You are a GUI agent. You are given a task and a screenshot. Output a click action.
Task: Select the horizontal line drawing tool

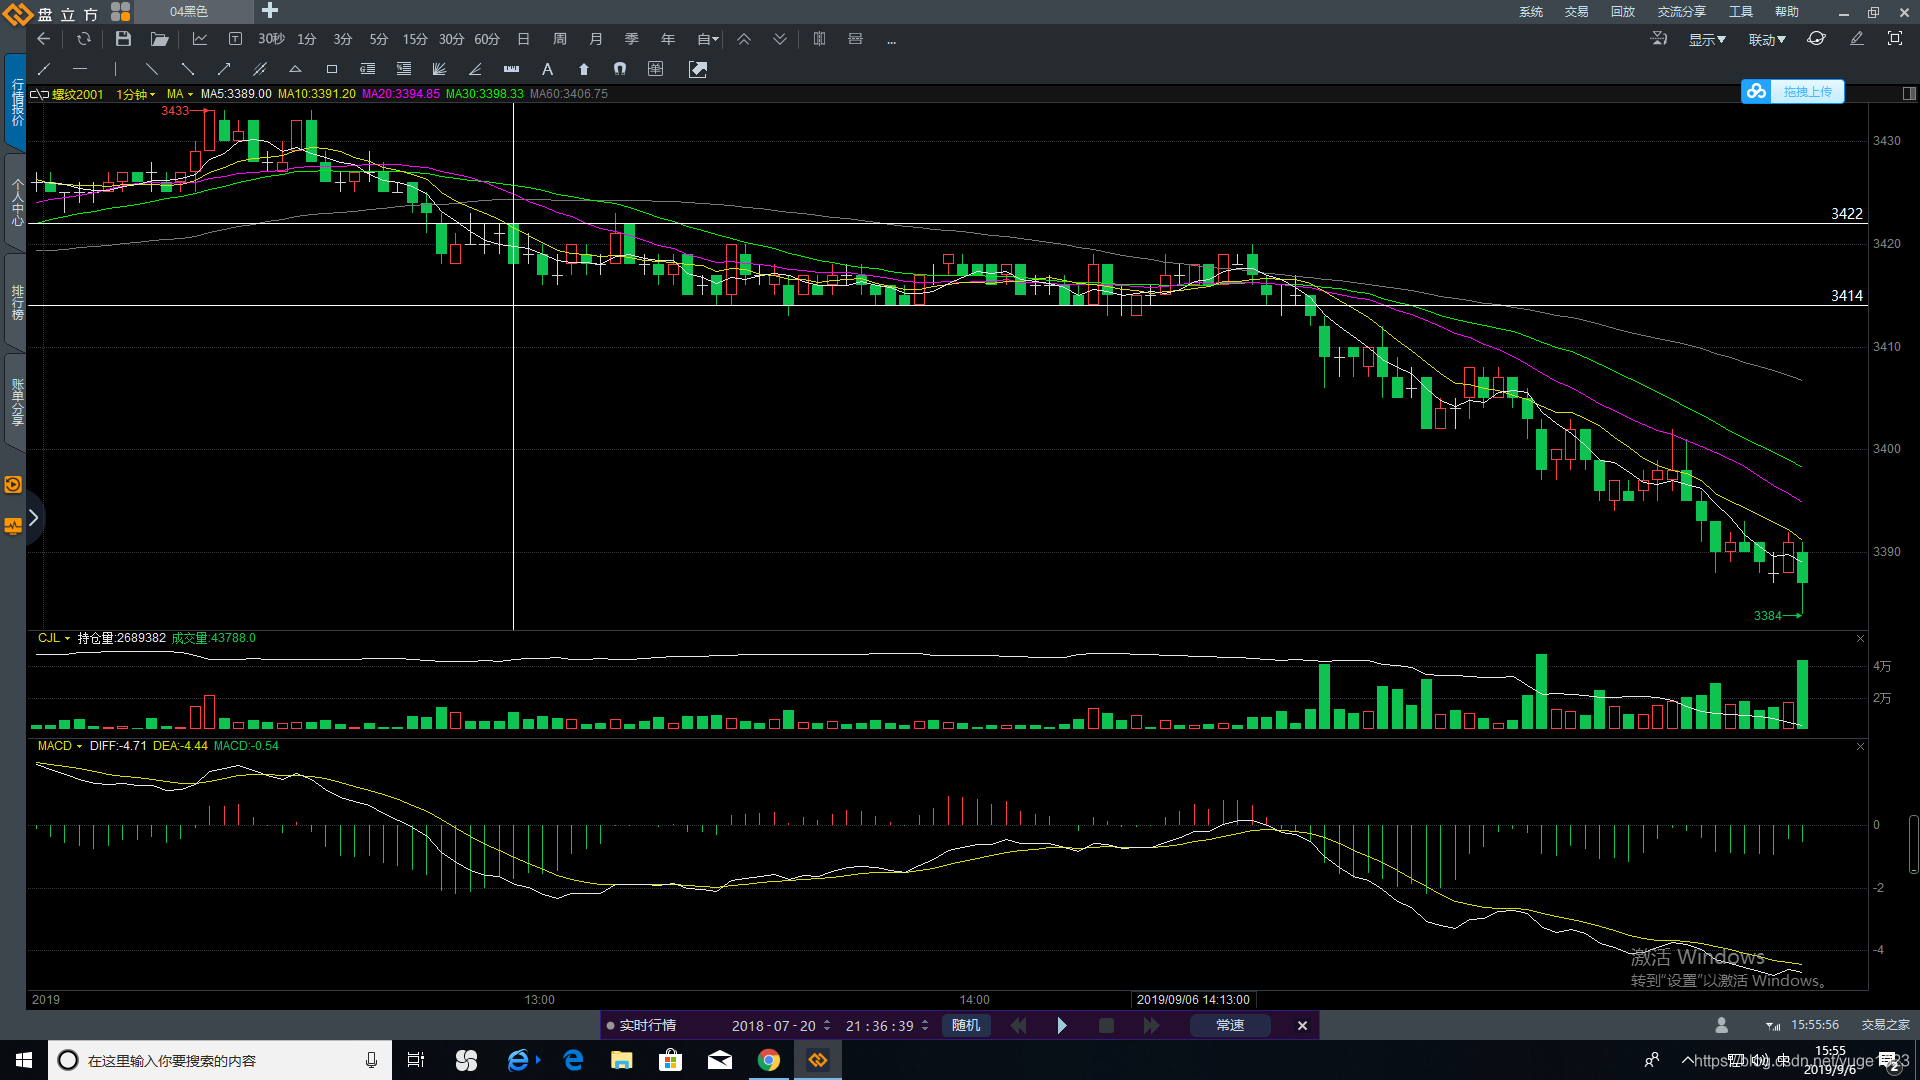pyautogui.click(x=80, y=69)
